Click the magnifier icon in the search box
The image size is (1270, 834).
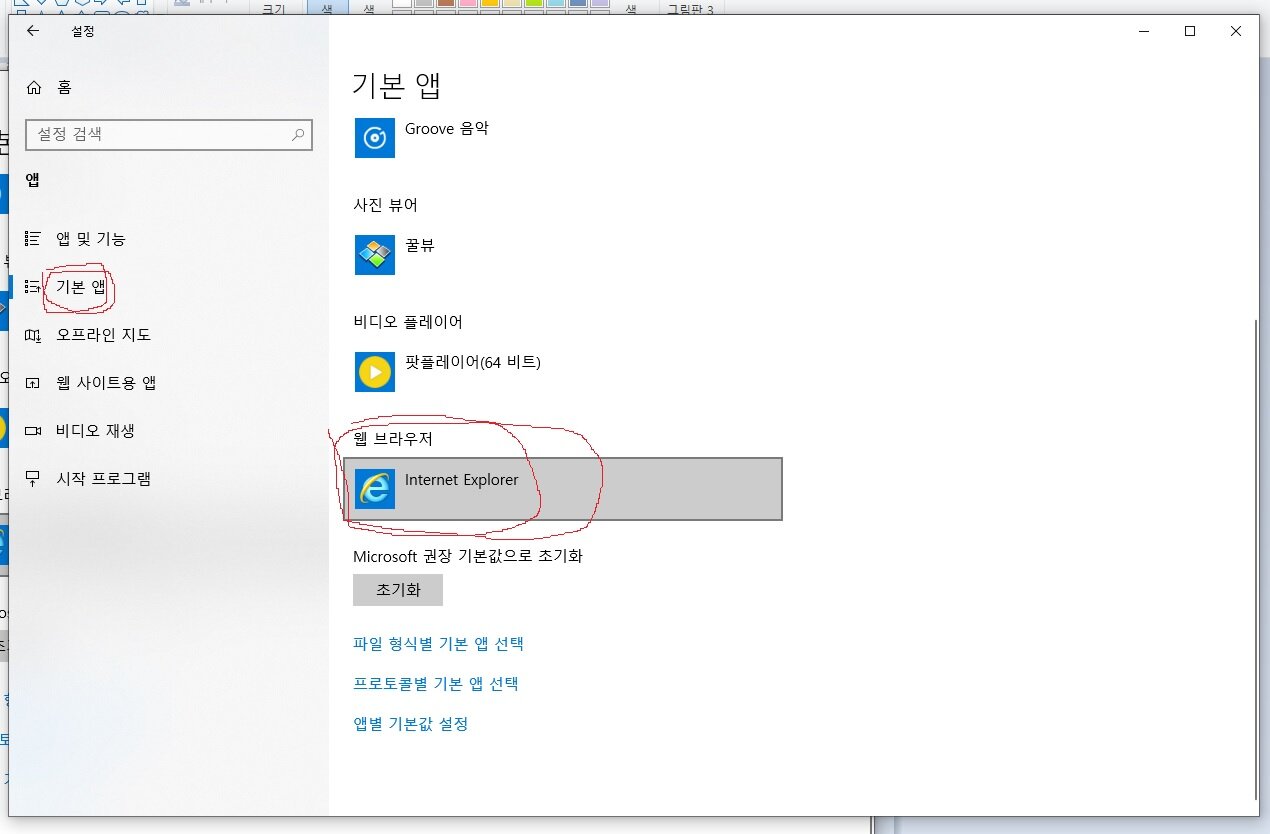coord(298,134)
